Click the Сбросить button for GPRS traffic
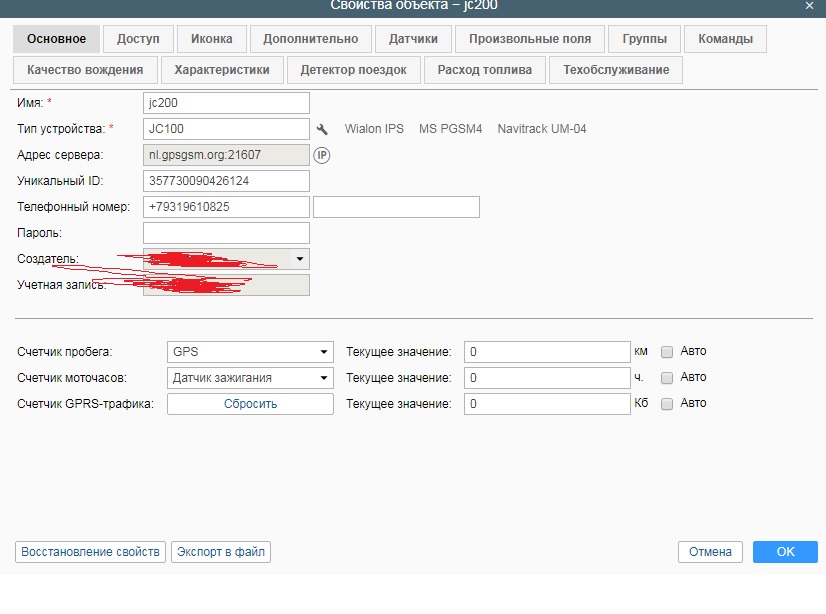 click(x=250, y=404)
